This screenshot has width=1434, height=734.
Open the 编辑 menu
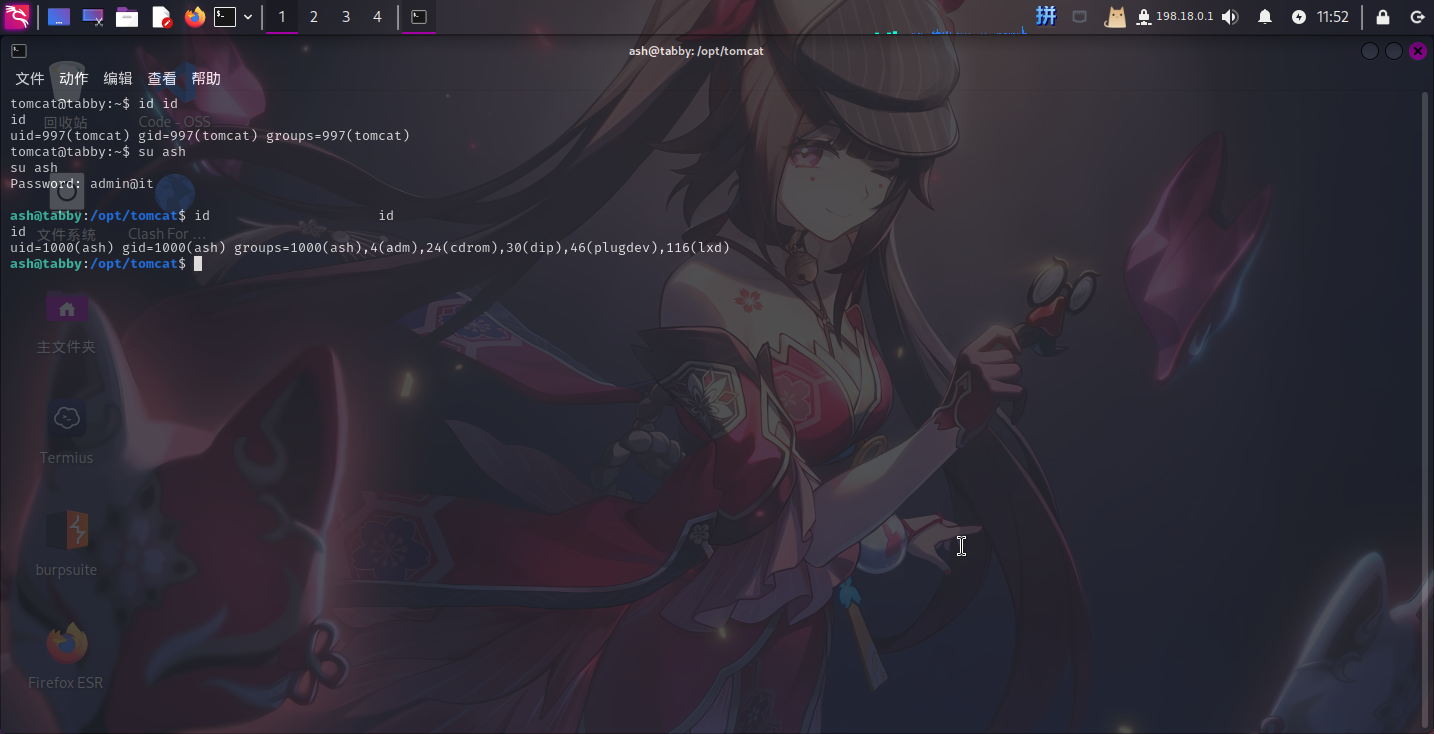(x=118, y=79)
